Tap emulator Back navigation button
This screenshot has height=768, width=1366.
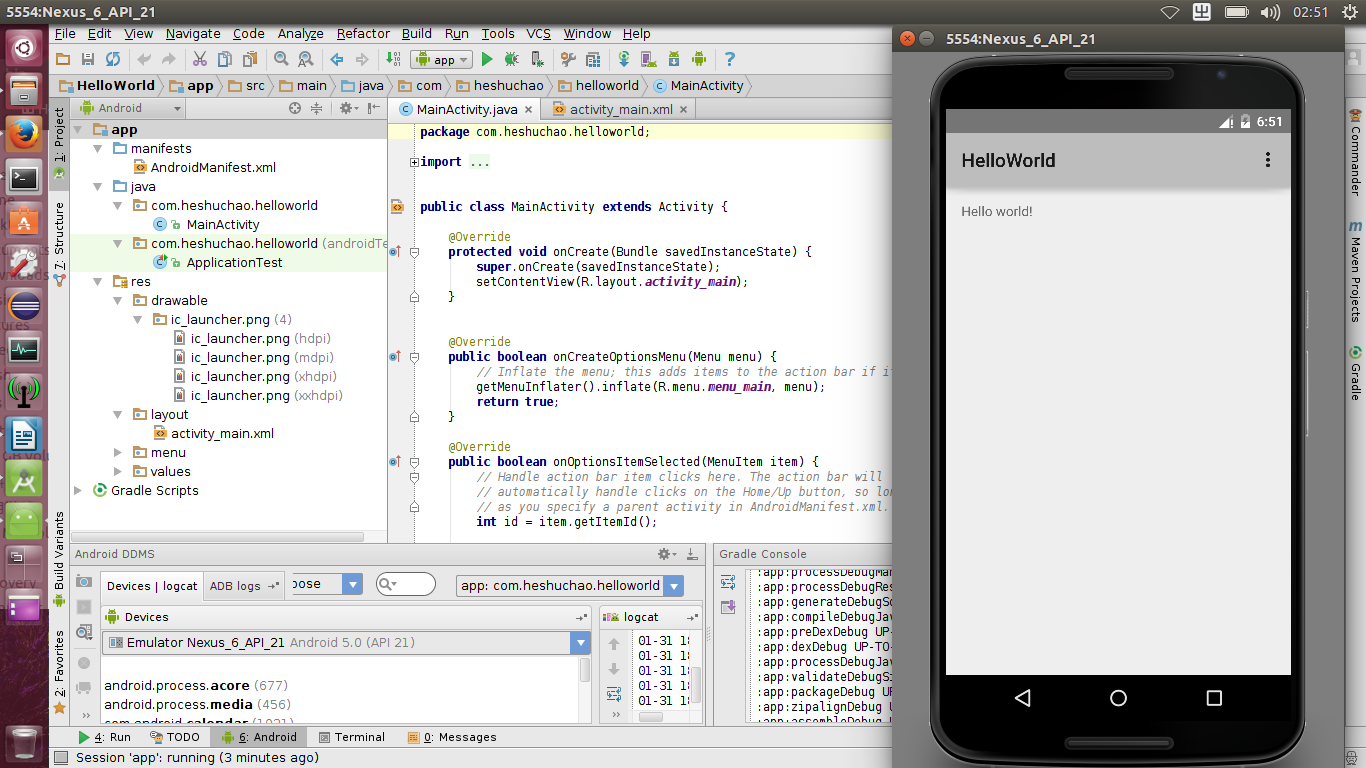(1022, 698)
